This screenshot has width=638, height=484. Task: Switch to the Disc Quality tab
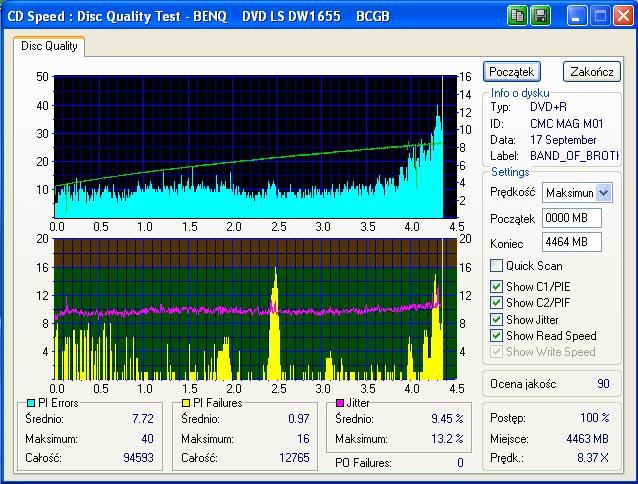(49, 46)
